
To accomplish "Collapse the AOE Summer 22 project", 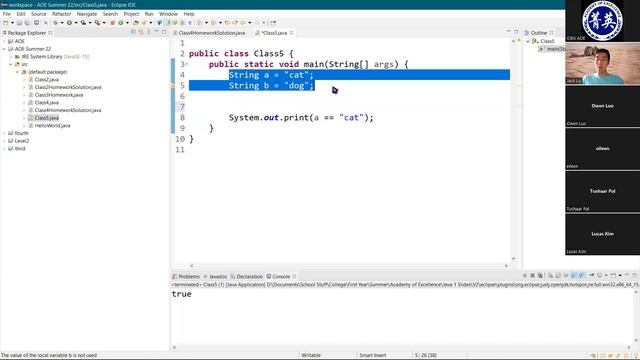I will coord(4,49).
